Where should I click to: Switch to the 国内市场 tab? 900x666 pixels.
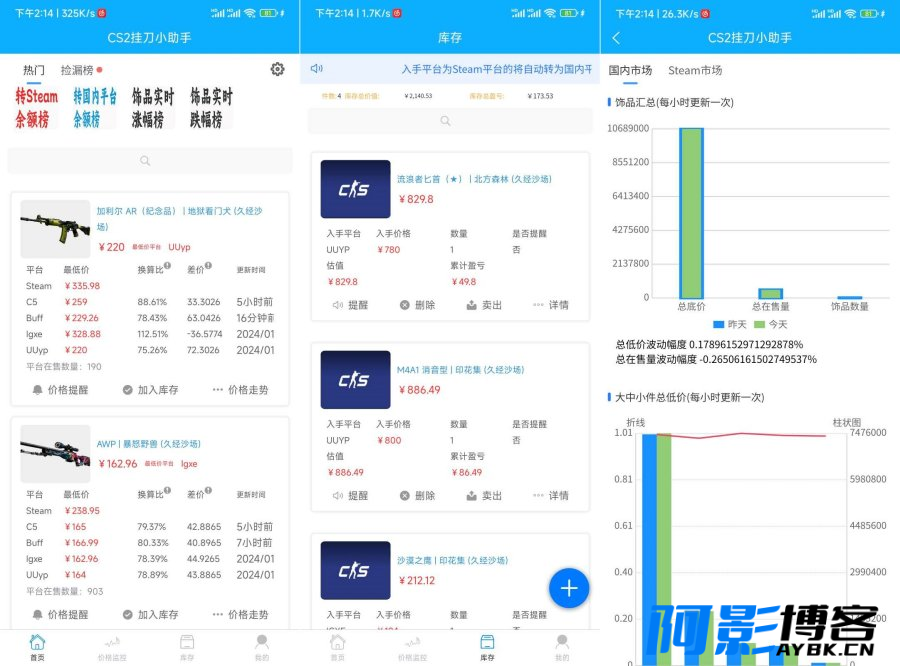630,70
